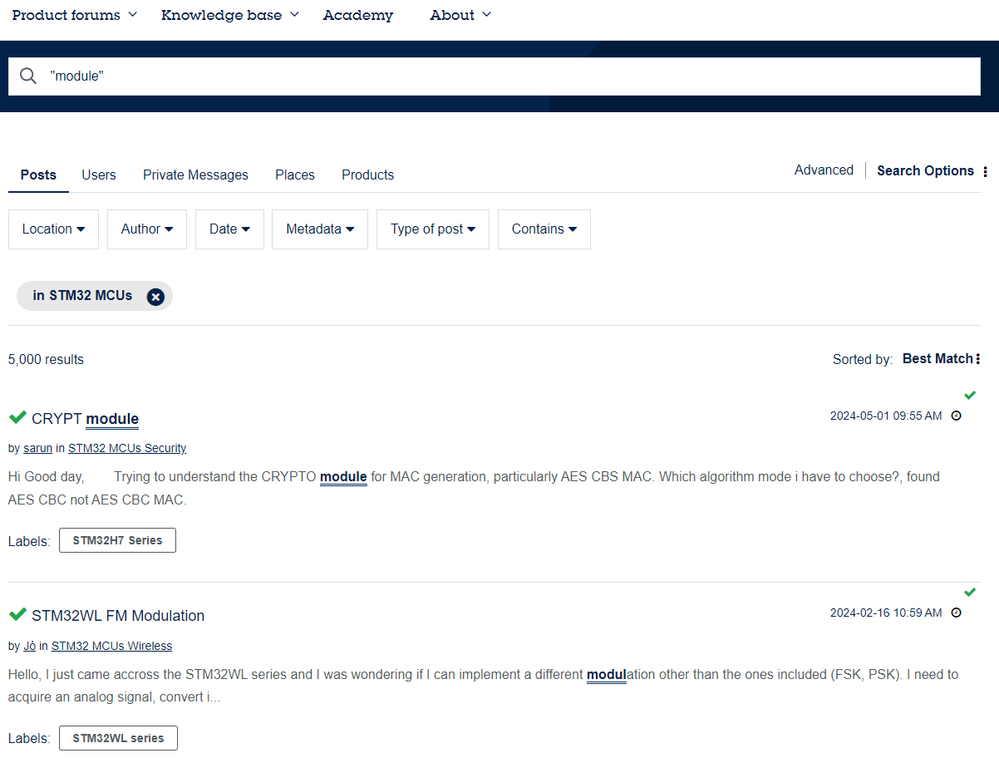Click highlighted word 'module' in CRYPT post excerpt
Screen dimensions: 999x758
pyautogui.click(x=343, y=476)
